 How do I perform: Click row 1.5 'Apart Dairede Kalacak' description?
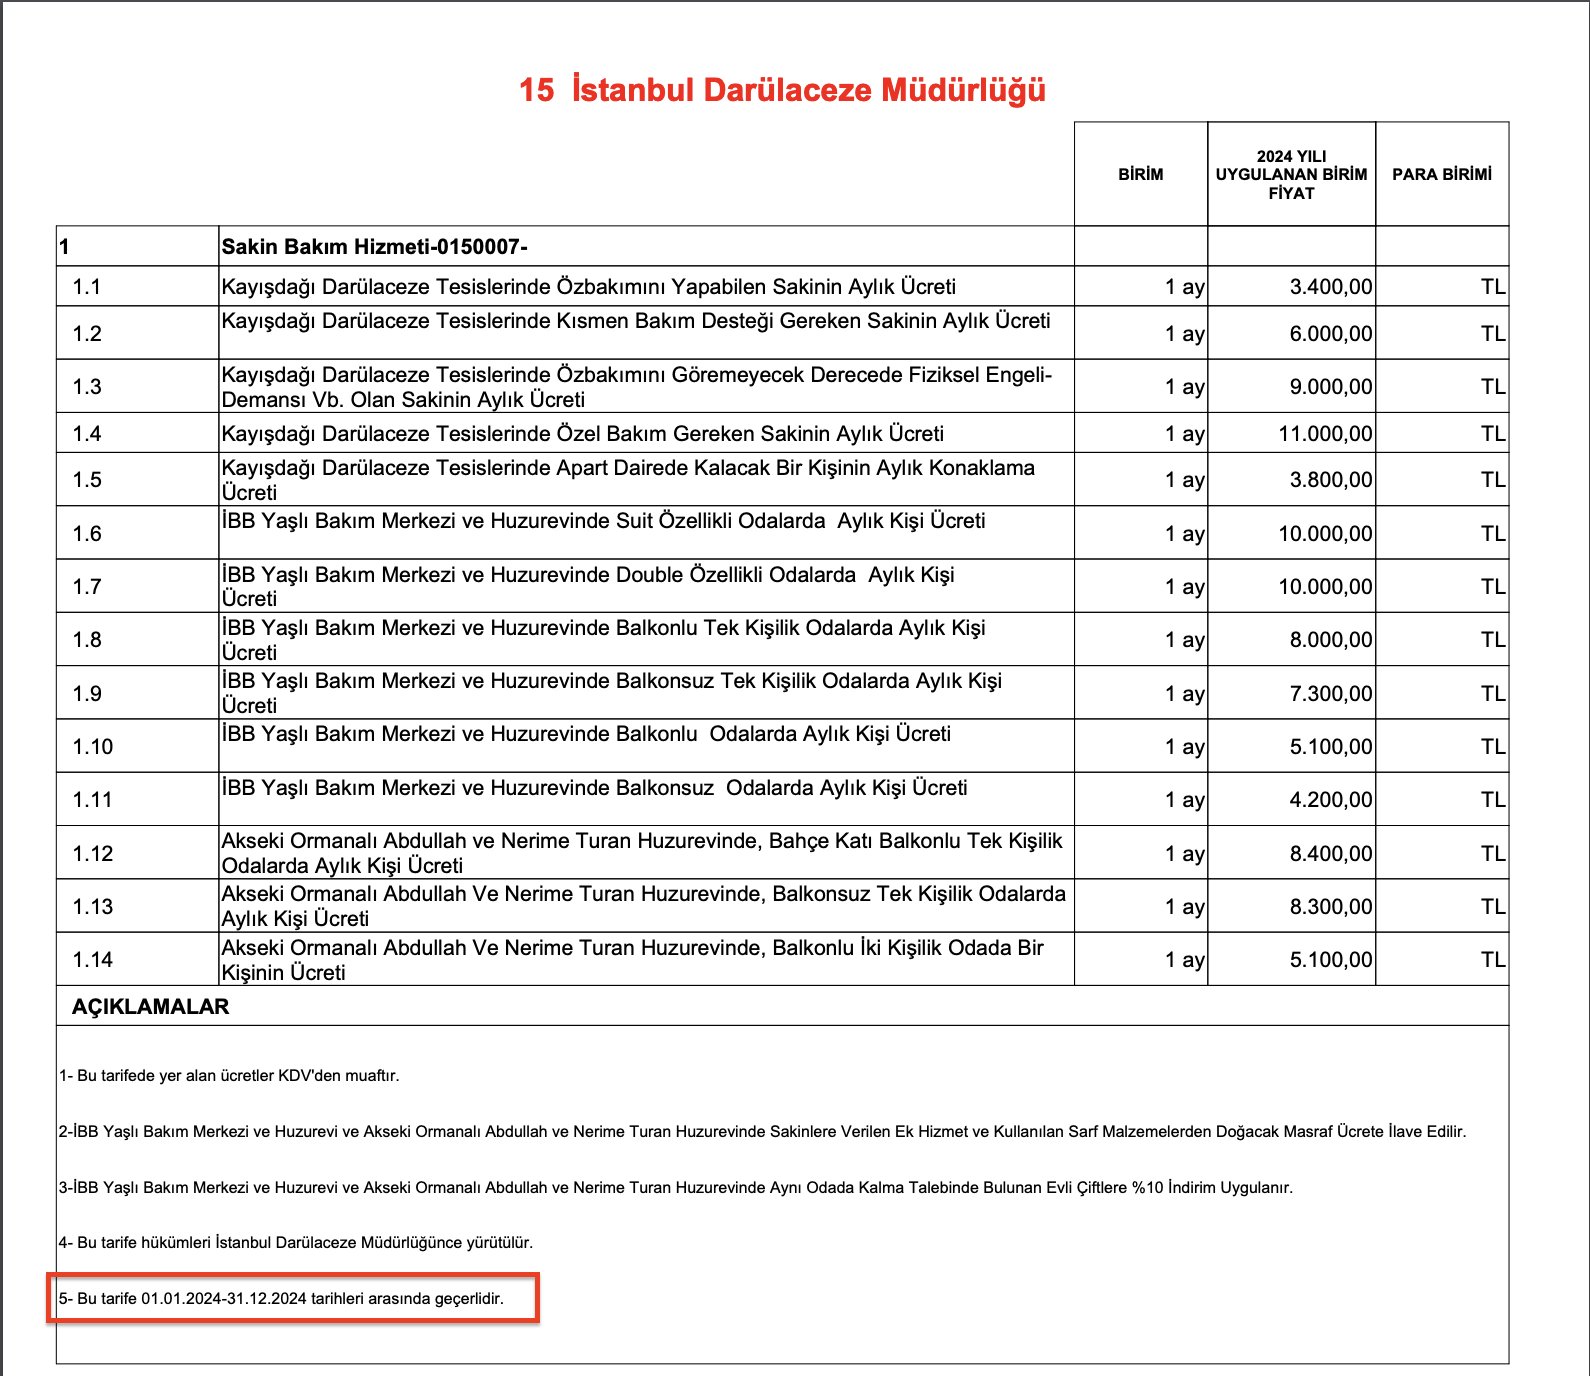pyautogui.click(x=628, y=480)
